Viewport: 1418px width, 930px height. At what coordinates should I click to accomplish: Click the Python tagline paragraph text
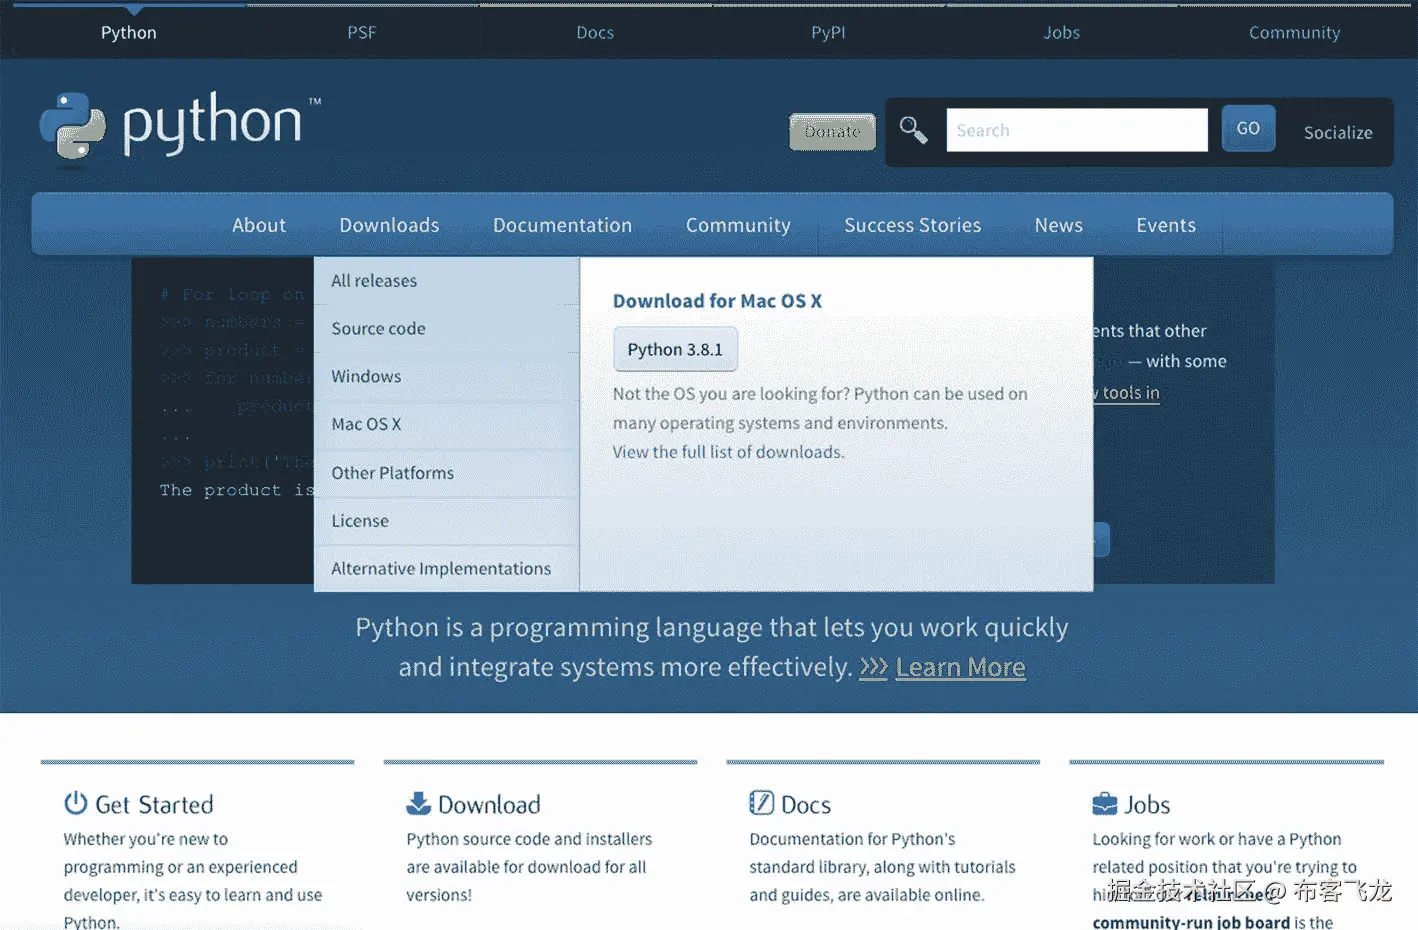pos(711,647)
